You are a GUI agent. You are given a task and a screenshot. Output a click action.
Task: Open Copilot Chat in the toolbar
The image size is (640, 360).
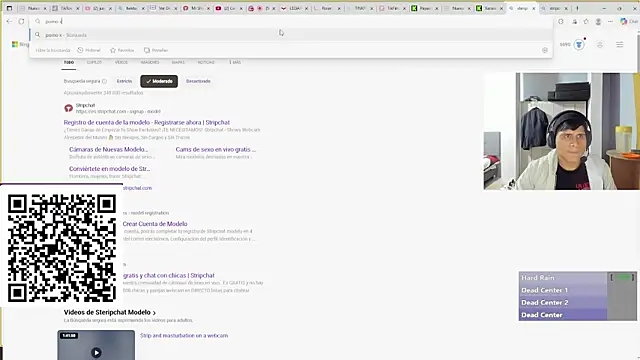[x=629, y=22]
